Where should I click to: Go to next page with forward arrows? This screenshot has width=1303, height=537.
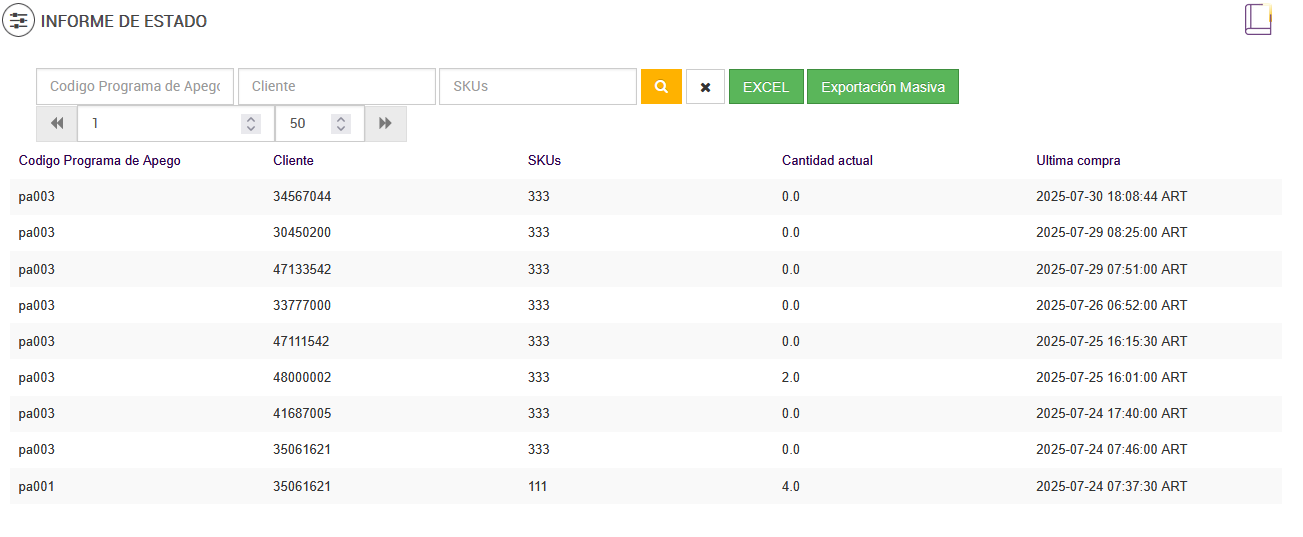tap(385, 123)
